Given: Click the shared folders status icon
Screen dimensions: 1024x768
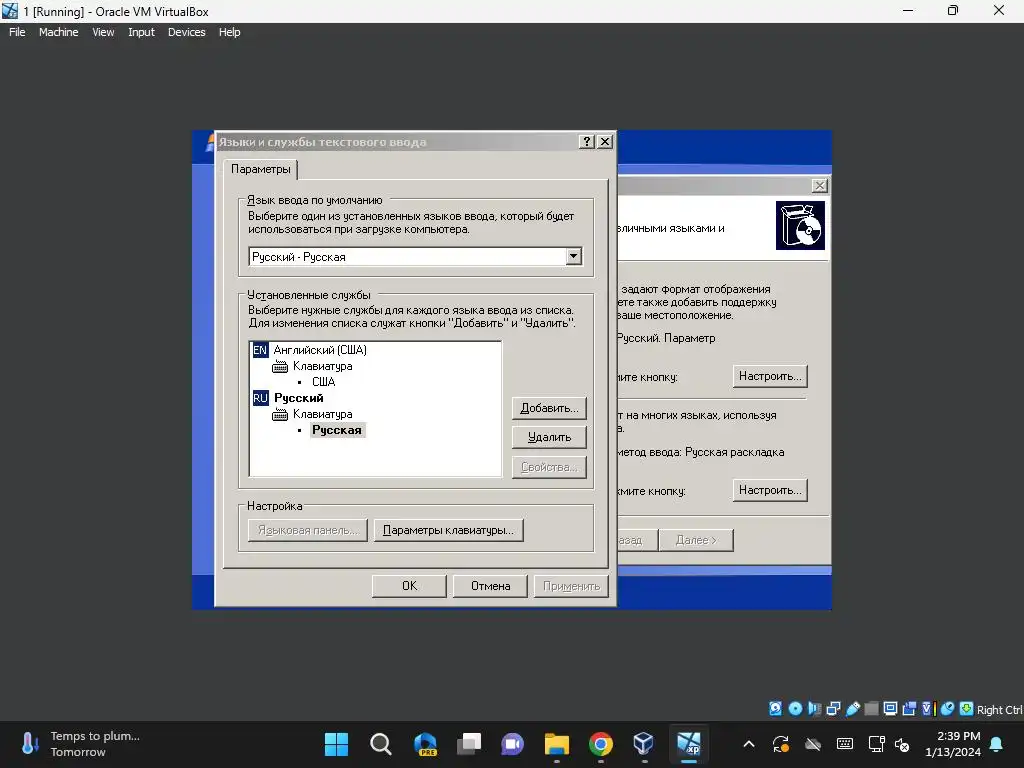Looking at the screenshot, I should click(x=871, y=709).
